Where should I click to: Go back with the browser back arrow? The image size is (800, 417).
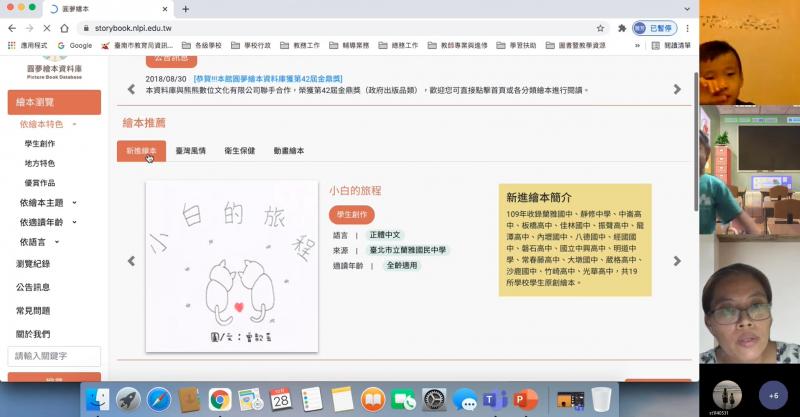[12, 29]
